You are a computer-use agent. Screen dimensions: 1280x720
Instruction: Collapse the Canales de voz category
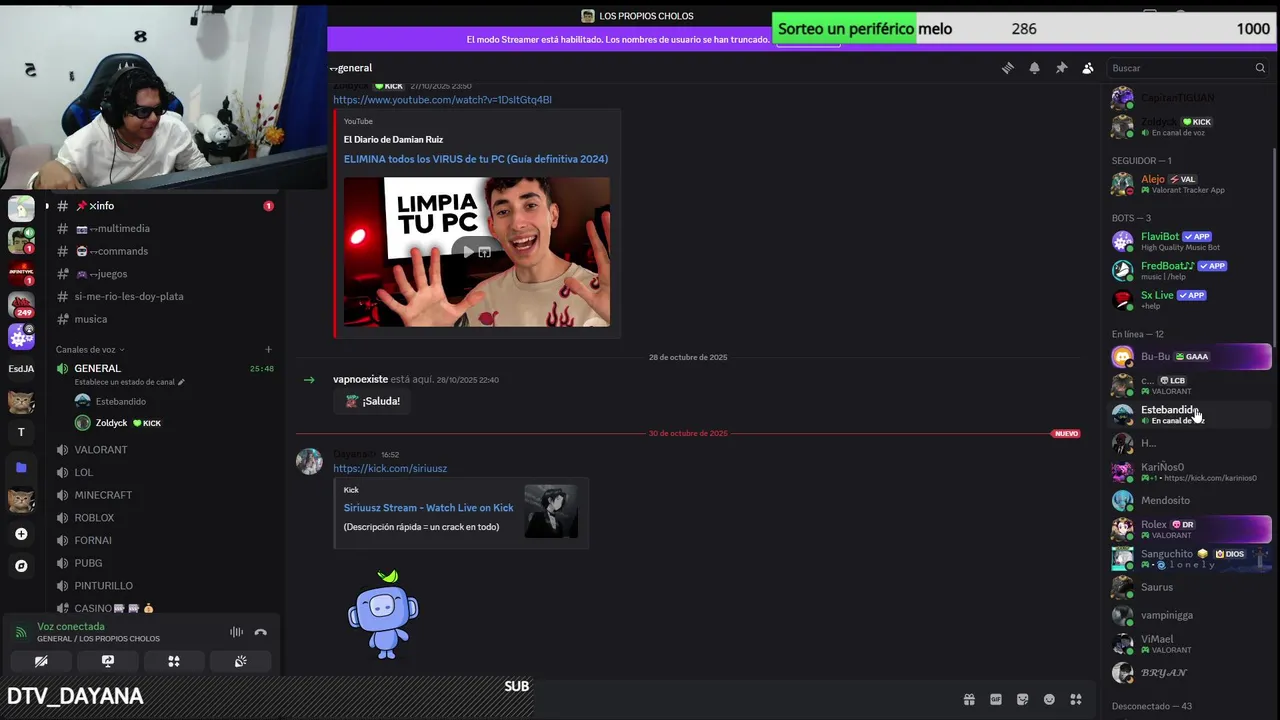pyautogui.click(x=91, y=350)
